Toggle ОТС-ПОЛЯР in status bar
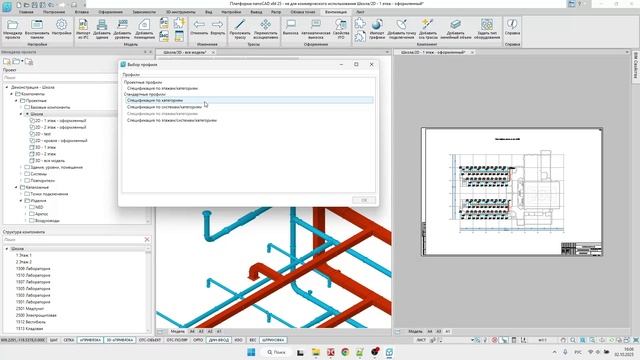640x360 pixels. click(x=177, y=340)
